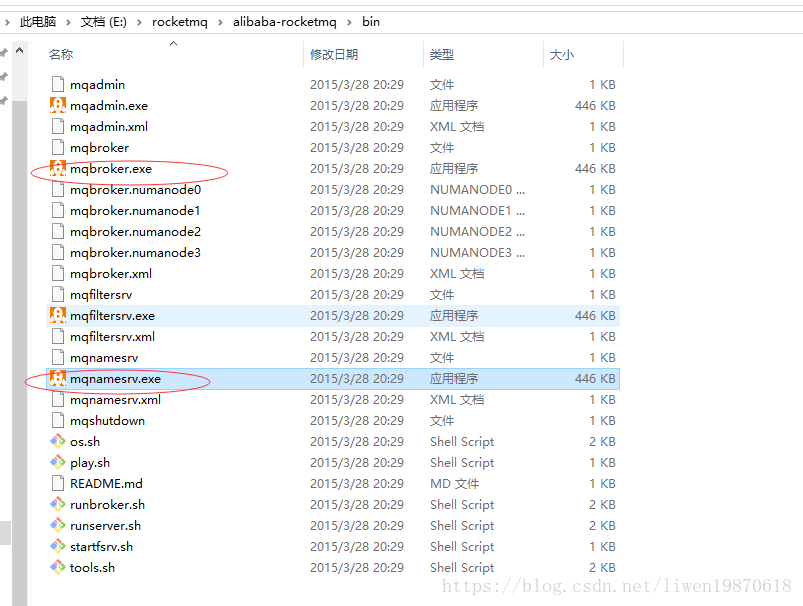Navigate to 文档 (E:) in address bar
This screenshot has height=606, width=803.
[x=103, y=22]
